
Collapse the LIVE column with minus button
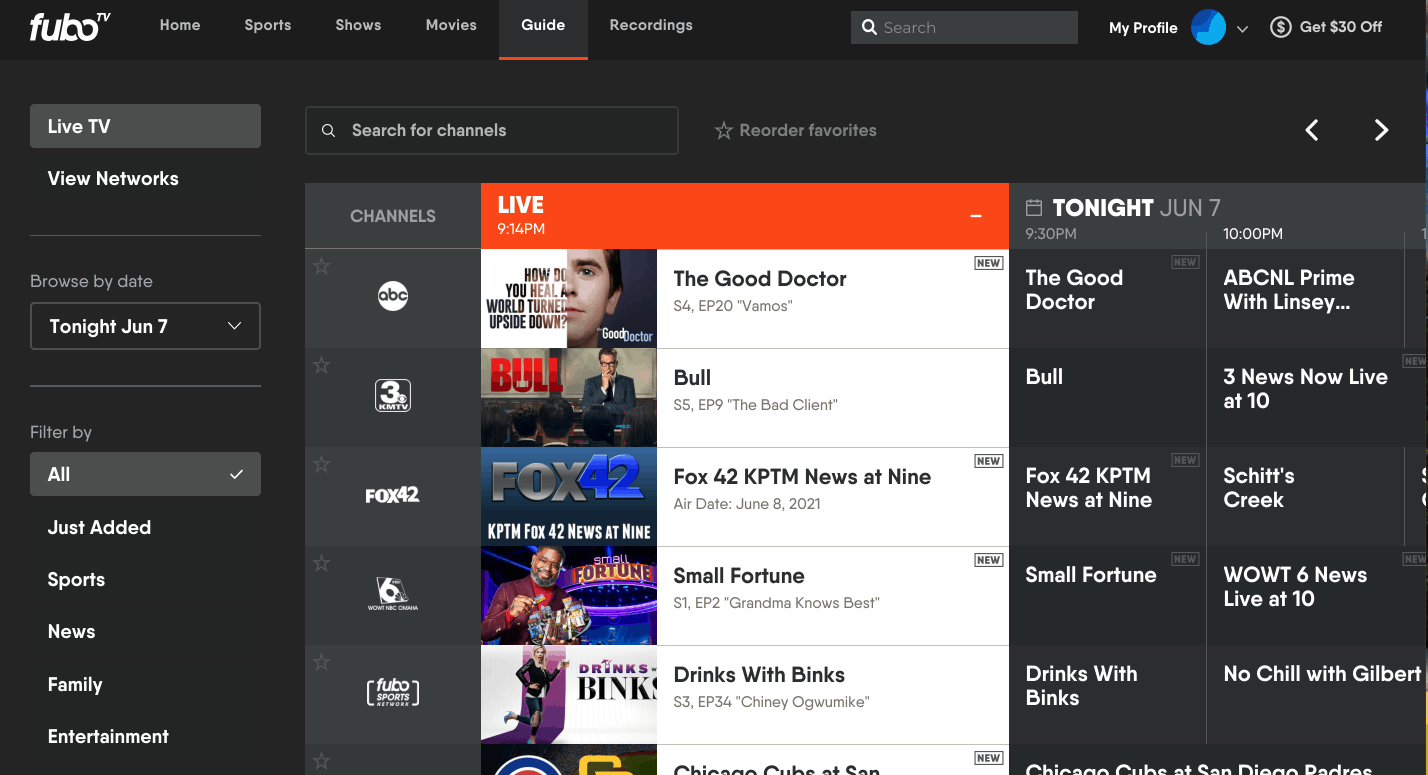975,216
